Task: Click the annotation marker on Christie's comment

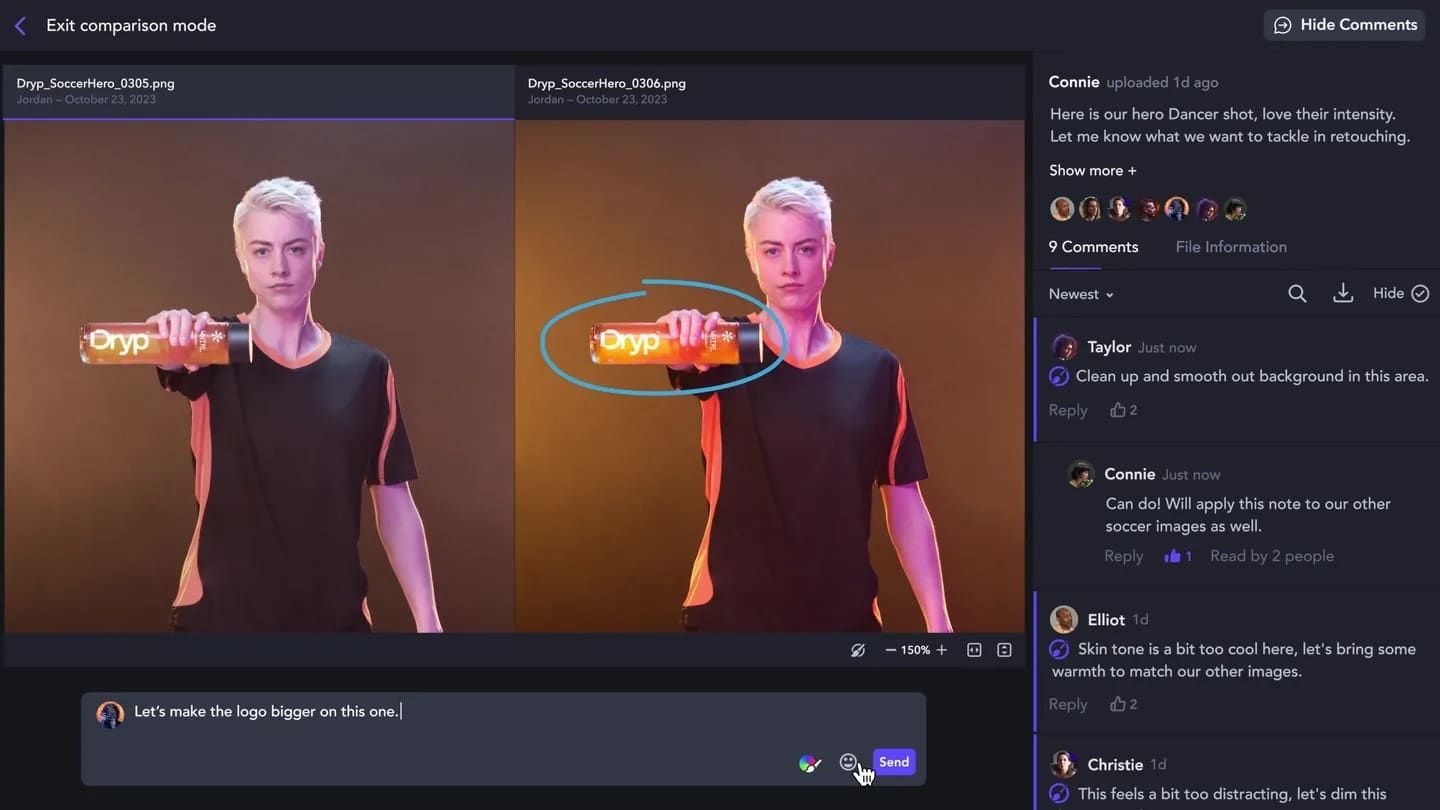Action: pyautogui.click(x=1059, y=794)
